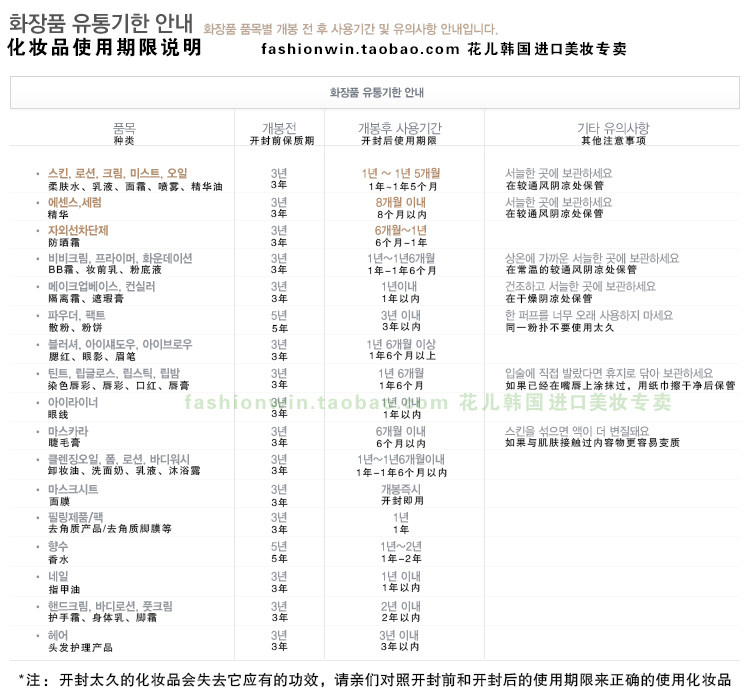Click "1年-1年5个月" usage period

[x=403, y=187]
